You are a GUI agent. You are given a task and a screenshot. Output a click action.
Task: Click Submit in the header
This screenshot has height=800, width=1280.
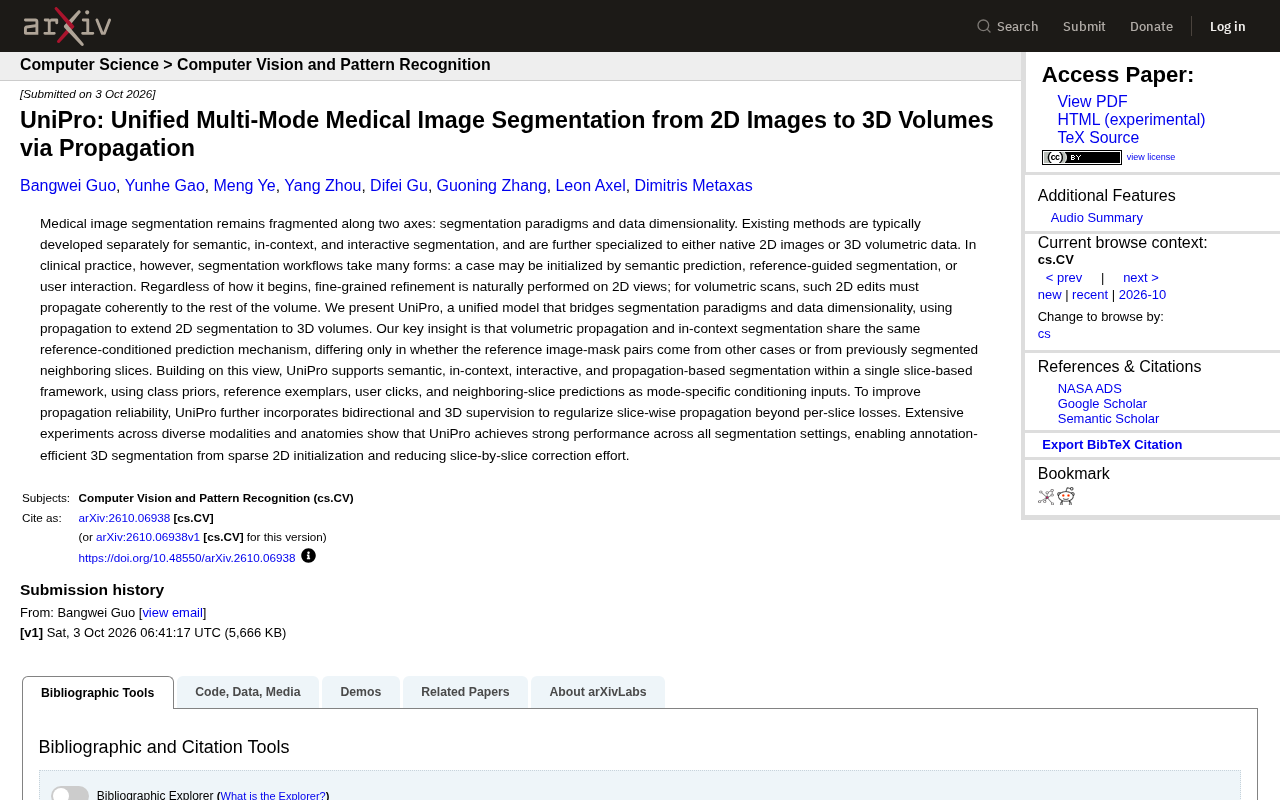1084,26
